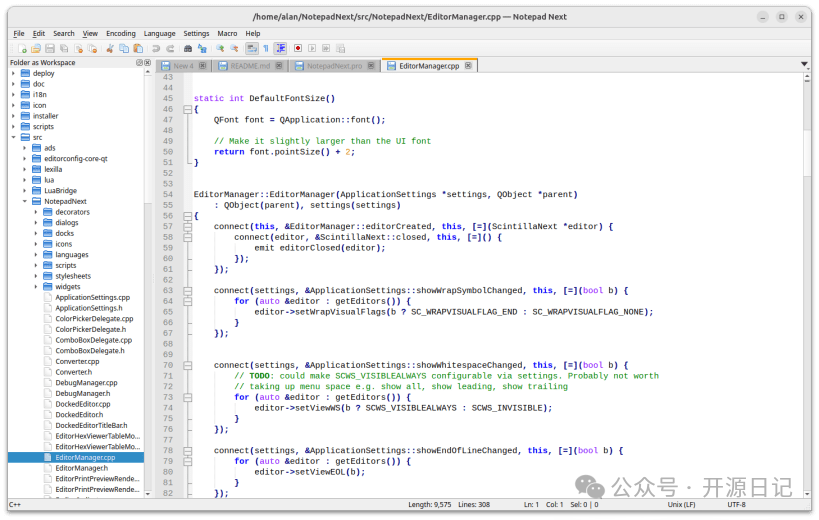
Task: Click Unix (LF) in status bar
Action: pos(682,504)
